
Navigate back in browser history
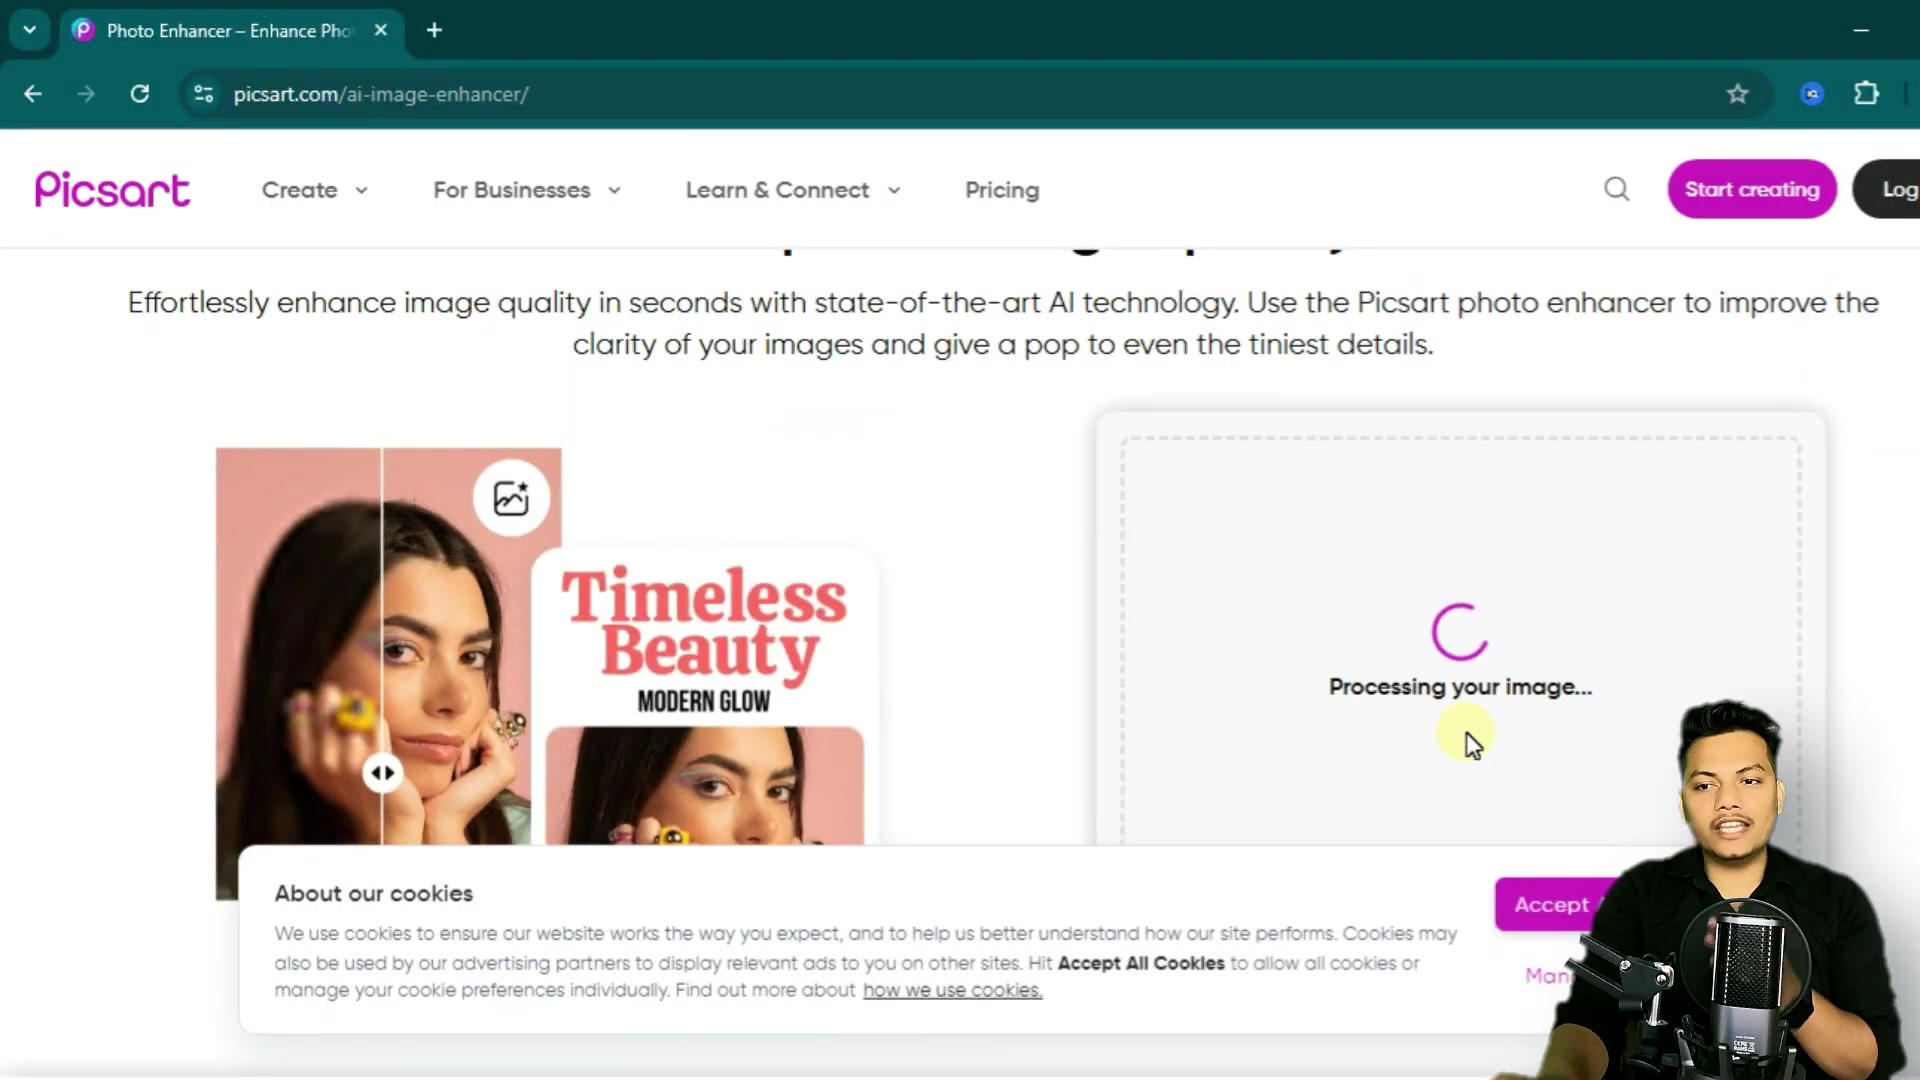pyautogui.click(x=33, y=94)
